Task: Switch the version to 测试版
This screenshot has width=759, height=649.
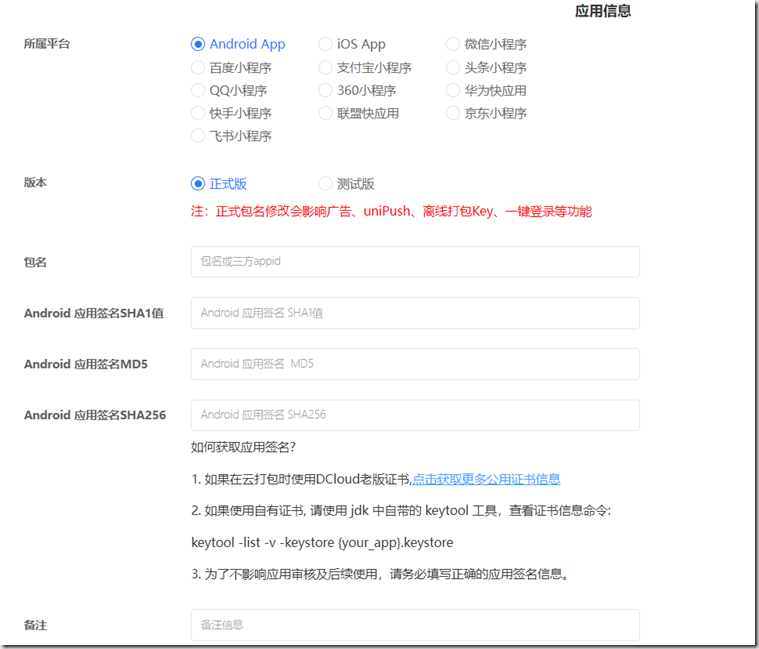Action: [326, 184]
